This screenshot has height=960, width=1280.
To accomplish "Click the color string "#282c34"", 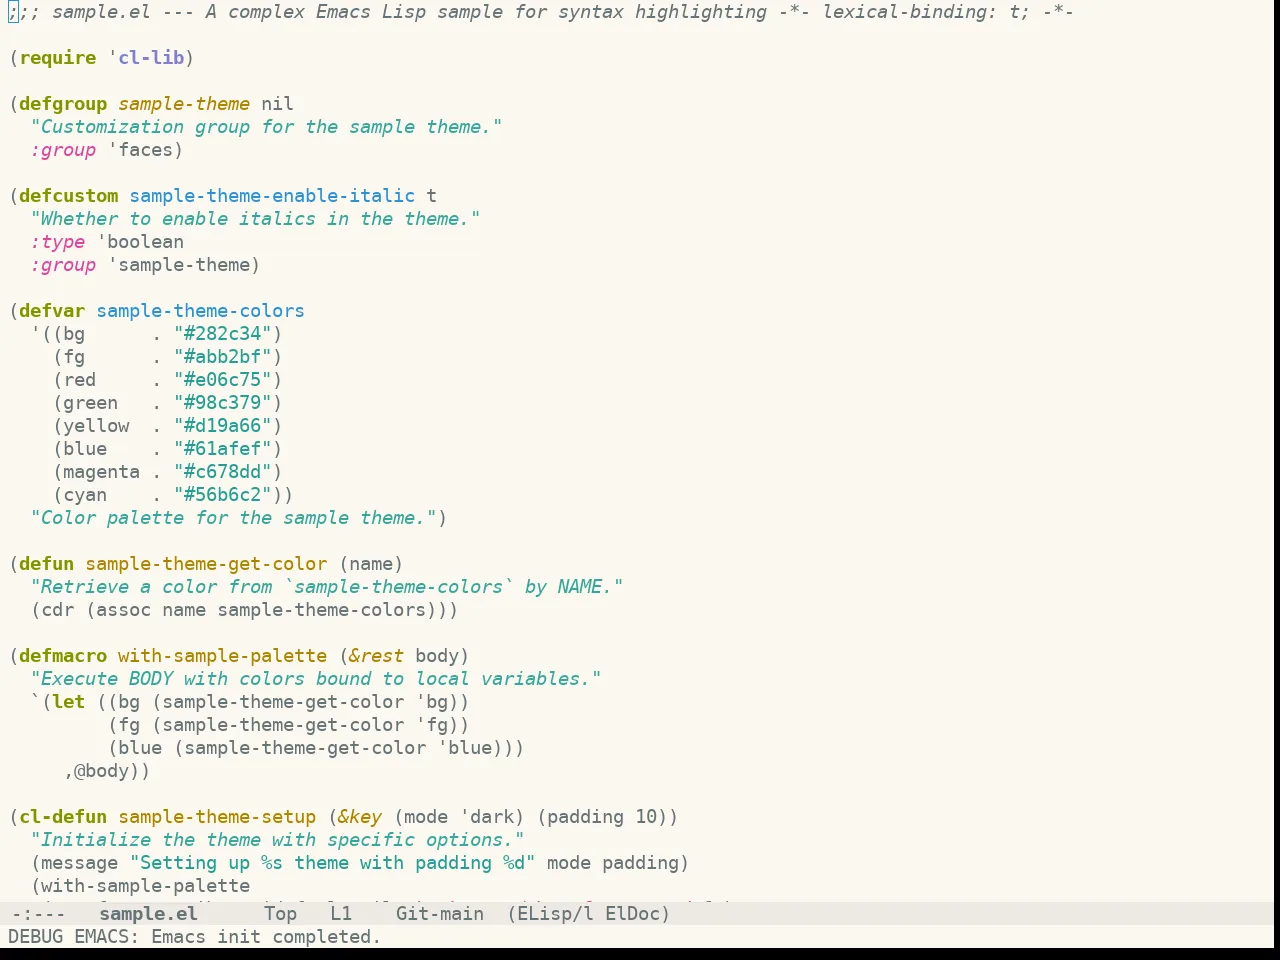I will tap(222, 334).
